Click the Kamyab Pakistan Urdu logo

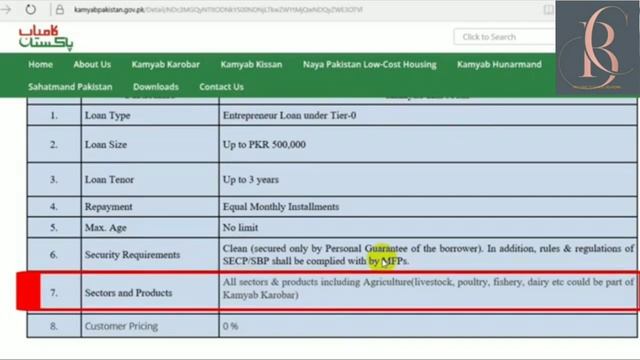click(46, 38)
